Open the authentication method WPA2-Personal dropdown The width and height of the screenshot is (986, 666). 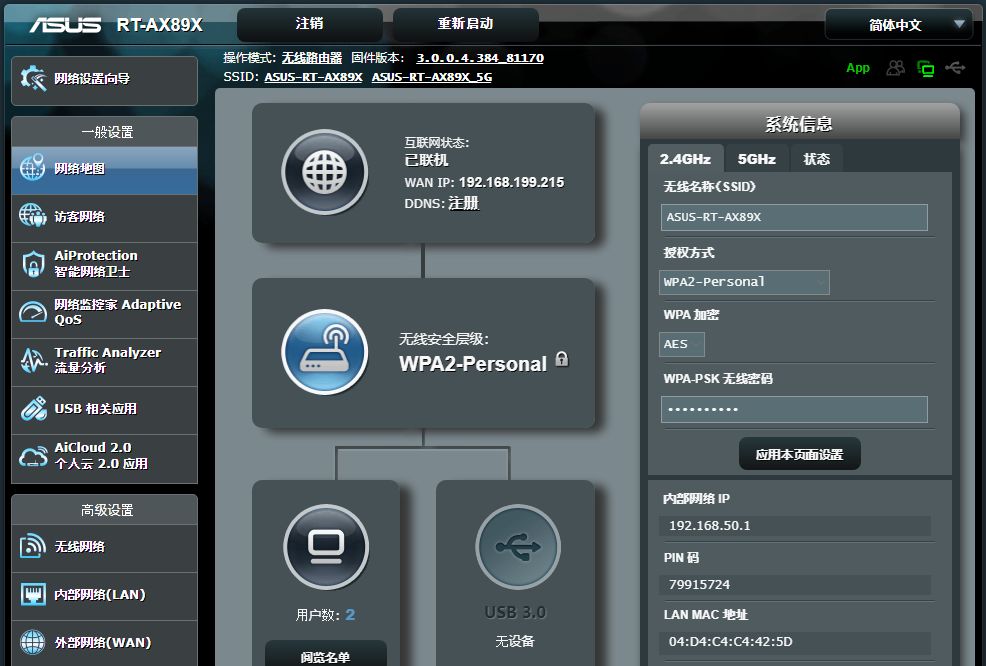(745, 282)
